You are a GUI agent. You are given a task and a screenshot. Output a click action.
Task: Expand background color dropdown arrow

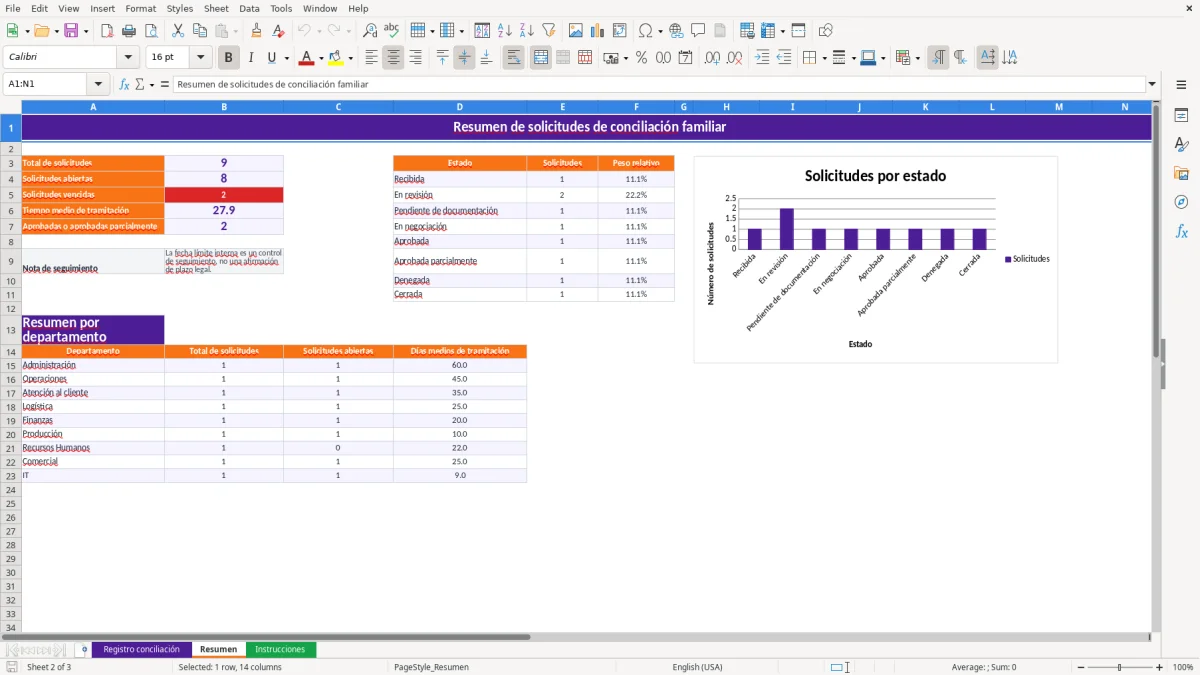350,58
